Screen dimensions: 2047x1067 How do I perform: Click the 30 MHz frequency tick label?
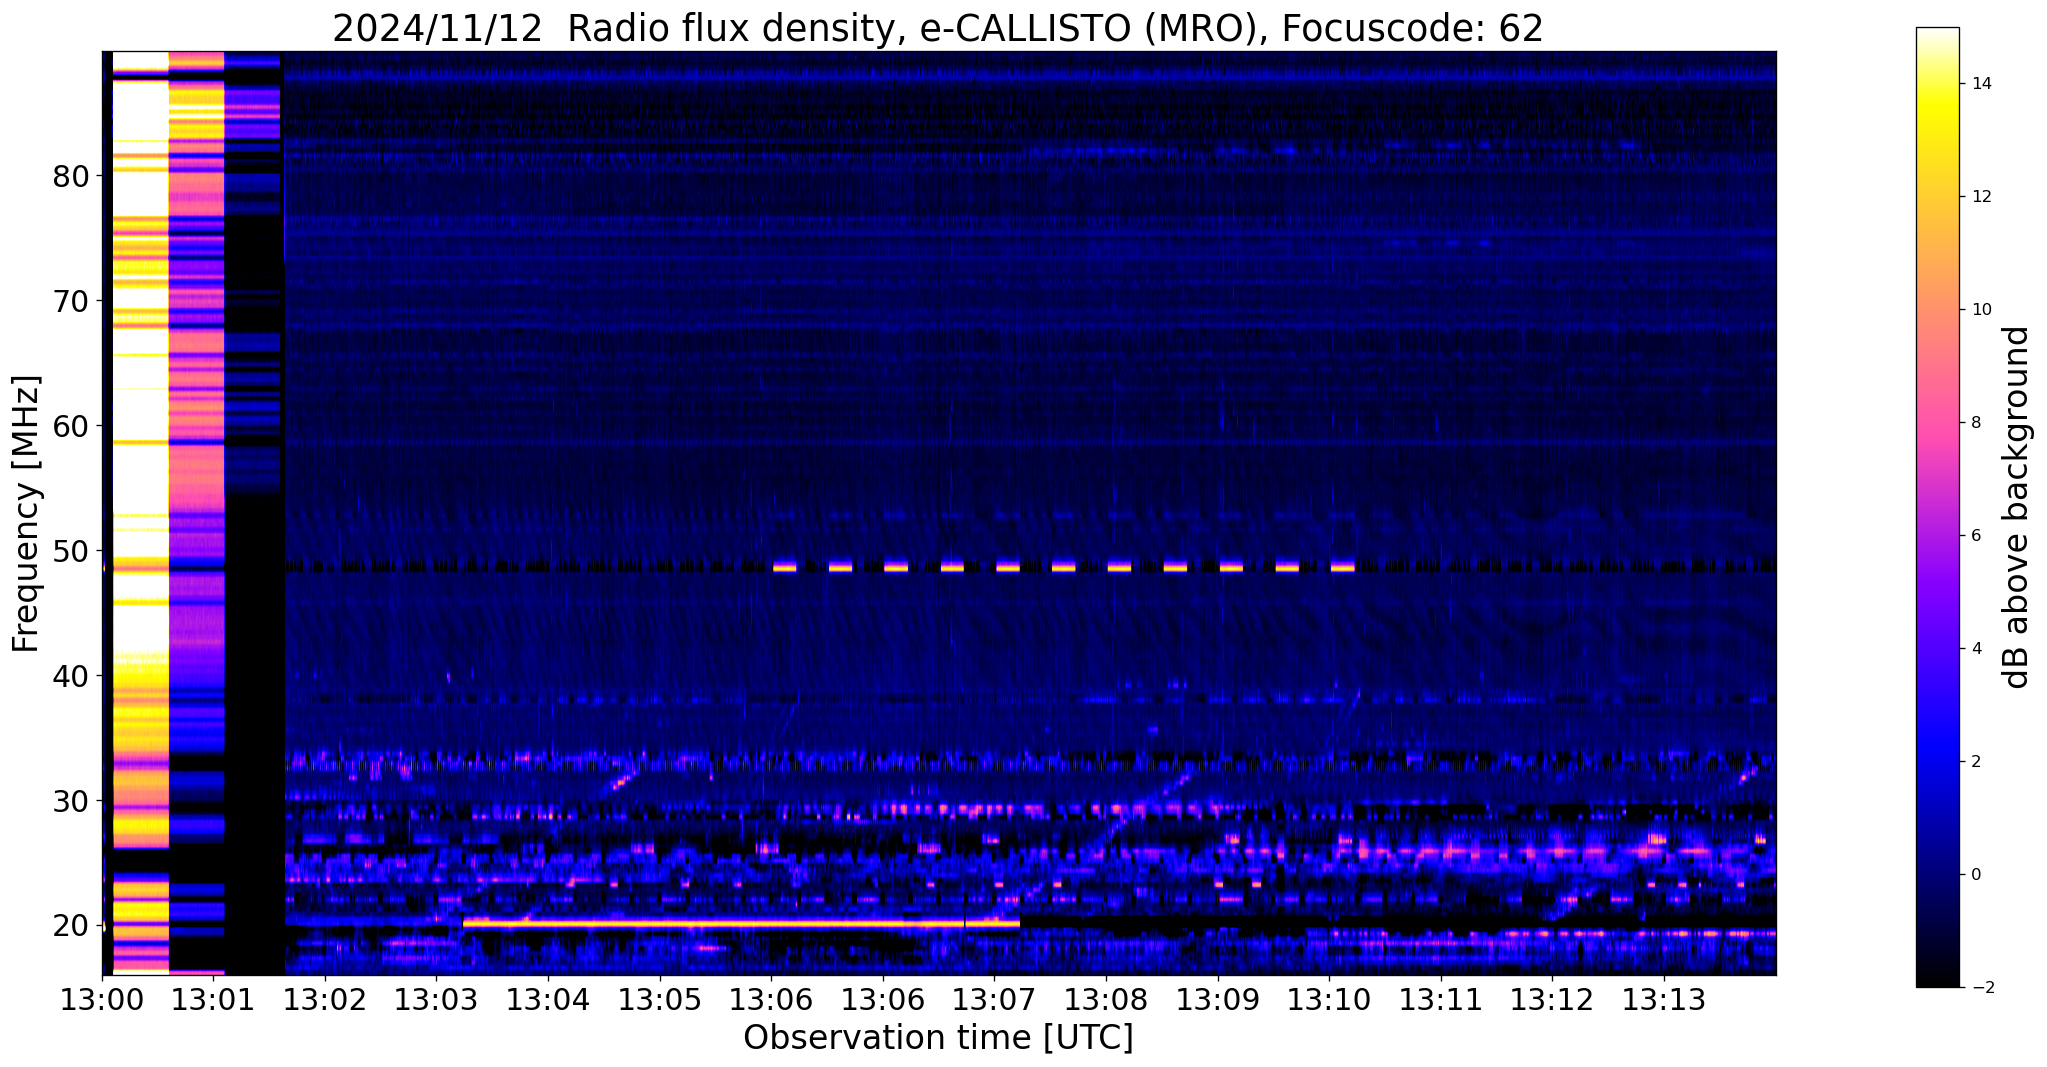[x=71, y=801]
